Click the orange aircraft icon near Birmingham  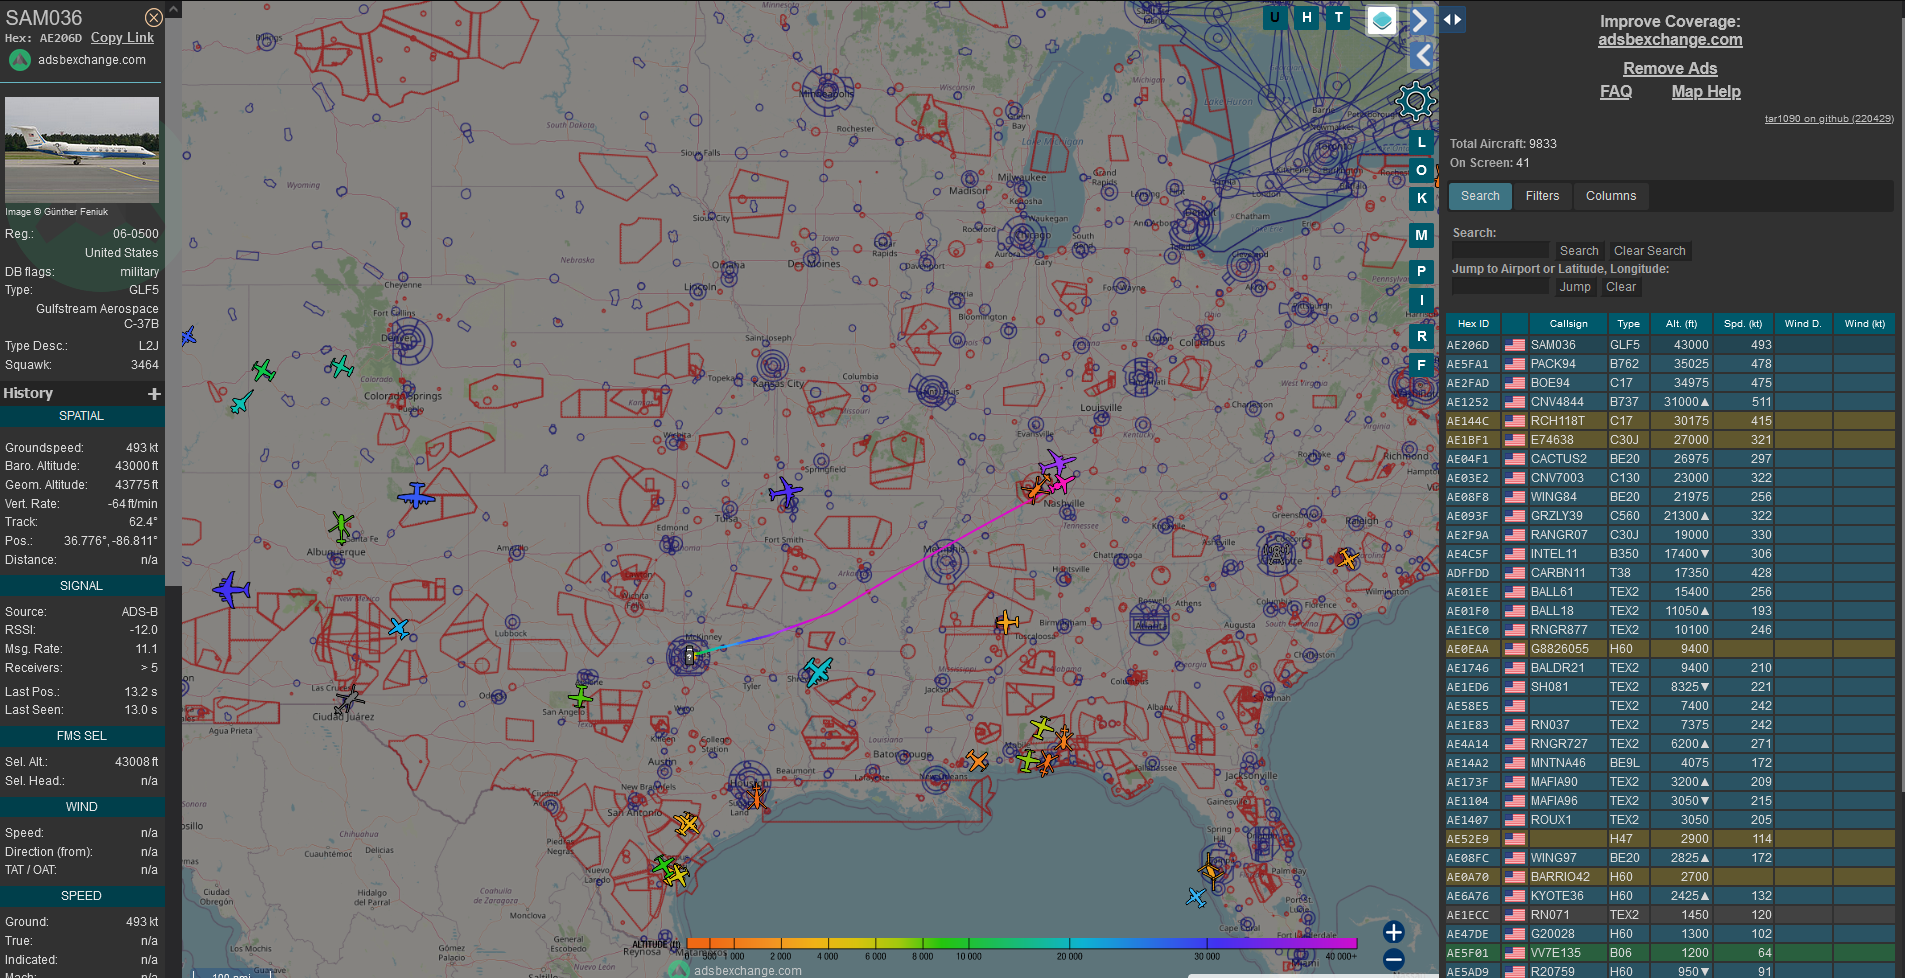click(1007, 622)
